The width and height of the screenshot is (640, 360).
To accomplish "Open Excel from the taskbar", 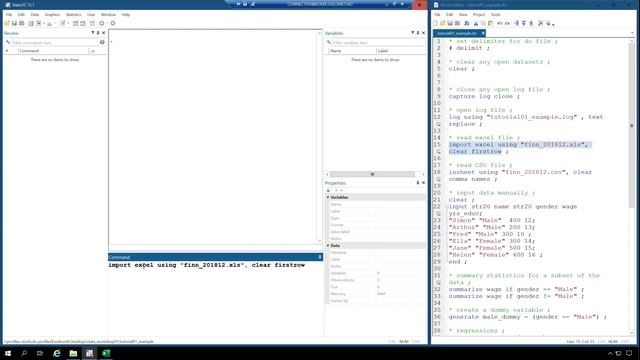I will [x=106, y=353].
